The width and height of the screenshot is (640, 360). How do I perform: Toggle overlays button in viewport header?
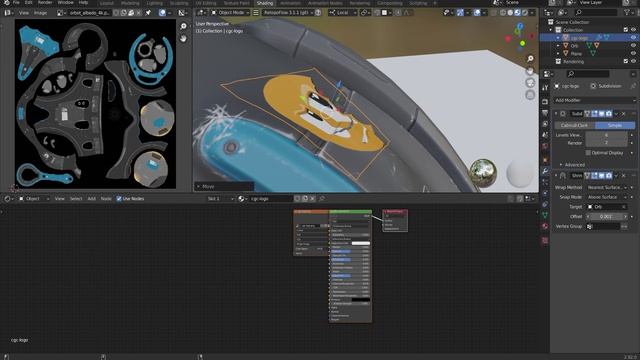click(477, 13)
